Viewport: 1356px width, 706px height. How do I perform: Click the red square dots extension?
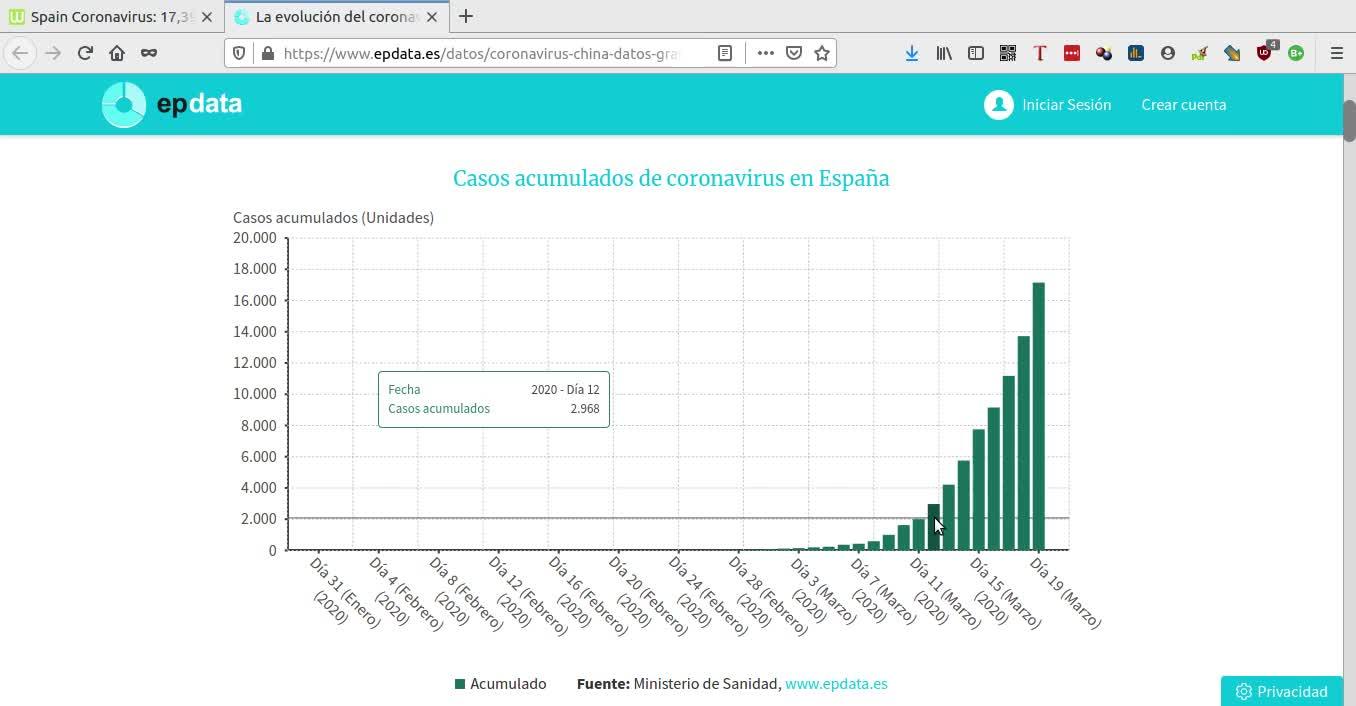pos(1072,53)
